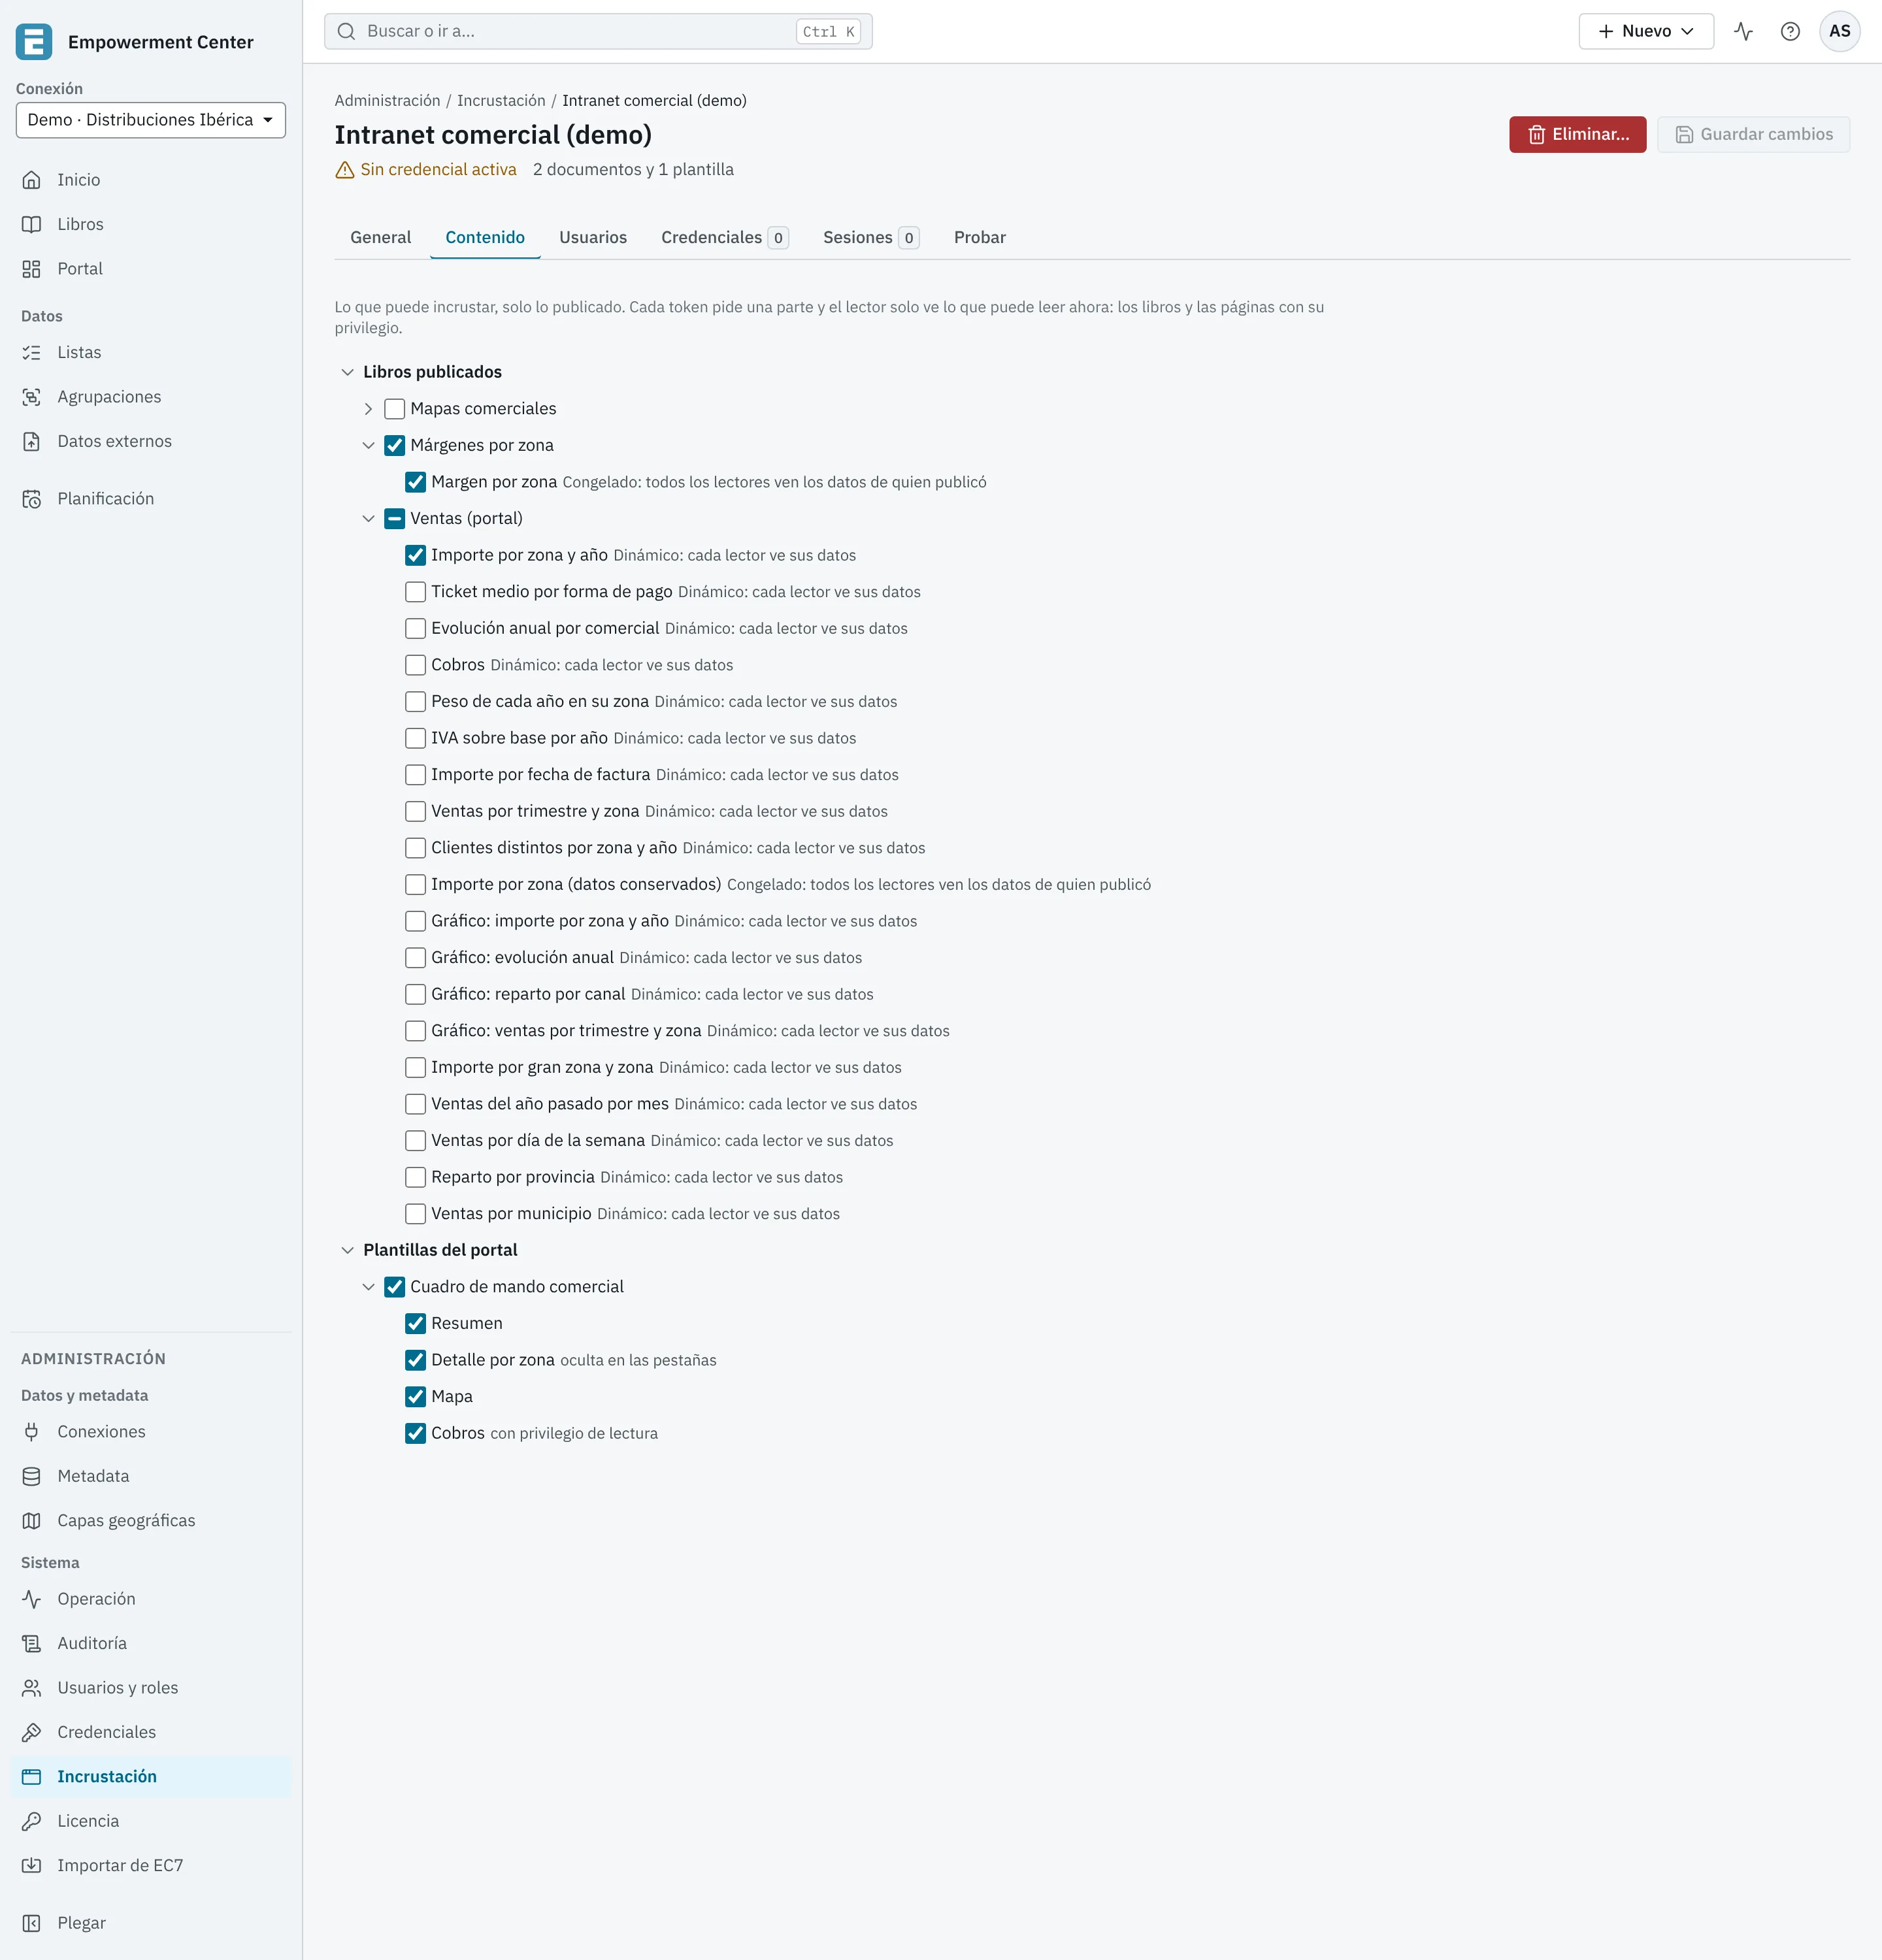Open Portal grid icon in sidebar
1882x1960 pixels.
(x=32, y=269)
